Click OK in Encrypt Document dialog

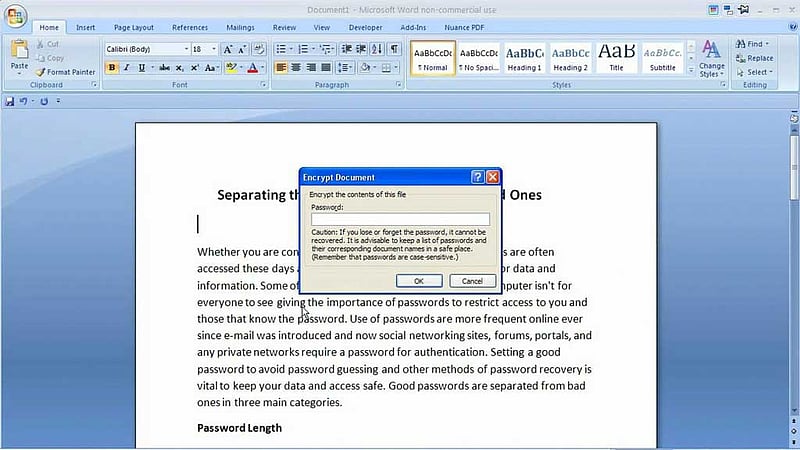tap(419, 281)
